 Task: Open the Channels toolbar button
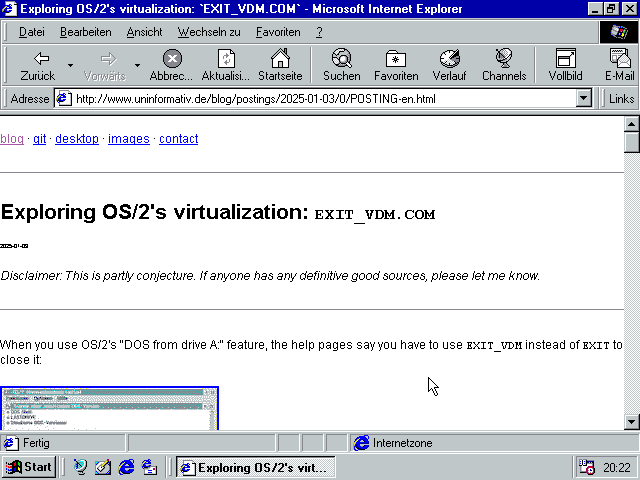click(504, 65)
